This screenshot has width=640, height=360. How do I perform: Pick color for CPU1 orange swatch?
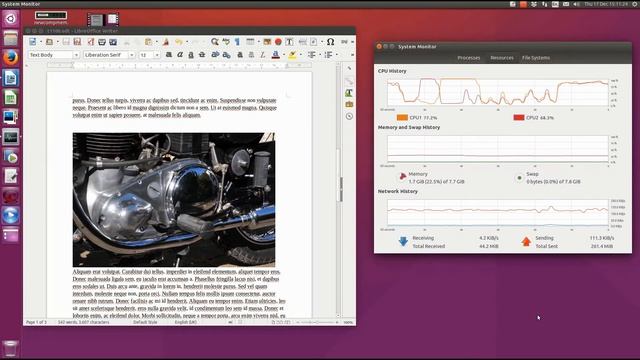tap(402, 118)
